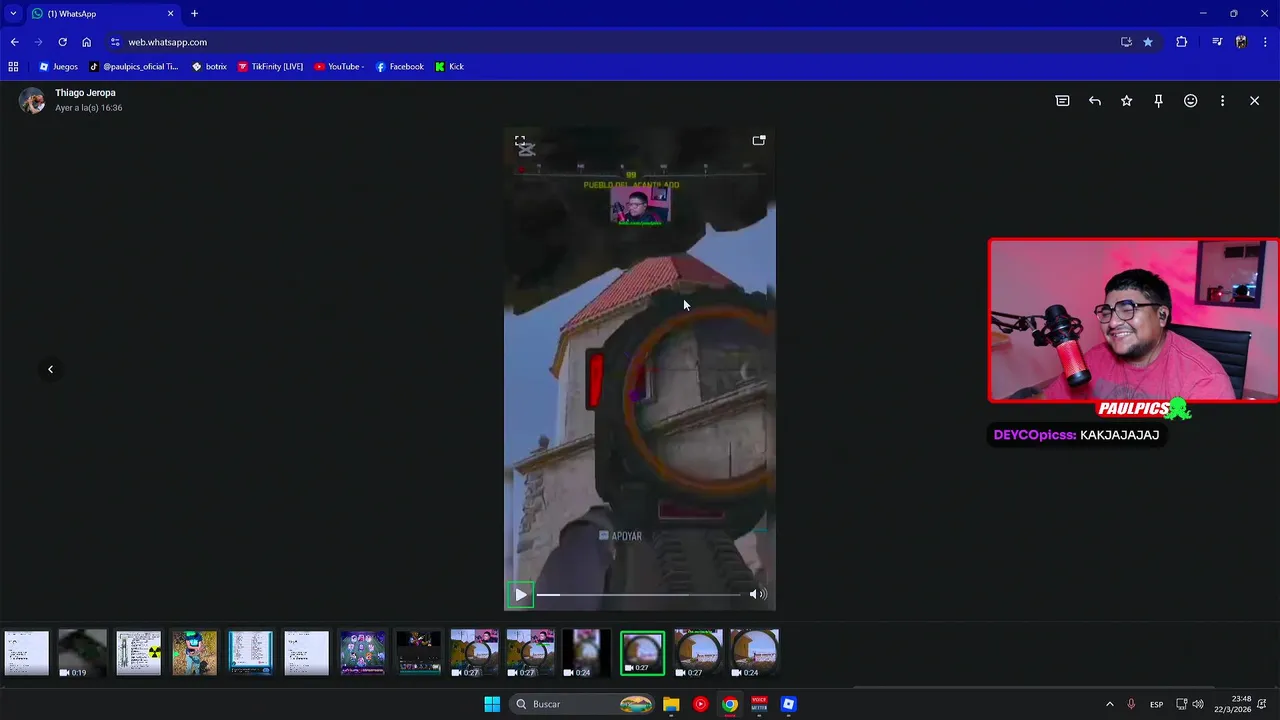Screen dimensions: 1280x720
Task: Open the botrix bookmark
Action: [209, 67]
